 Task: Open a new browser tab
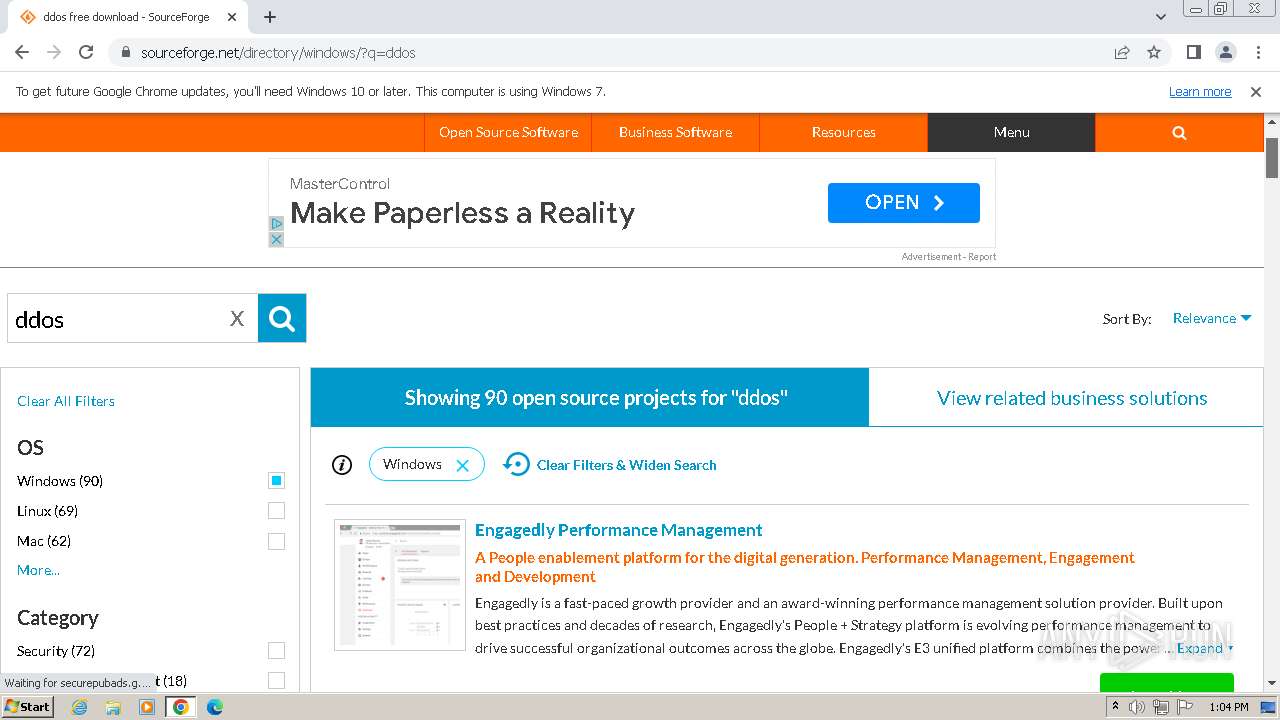coord(270,17)
